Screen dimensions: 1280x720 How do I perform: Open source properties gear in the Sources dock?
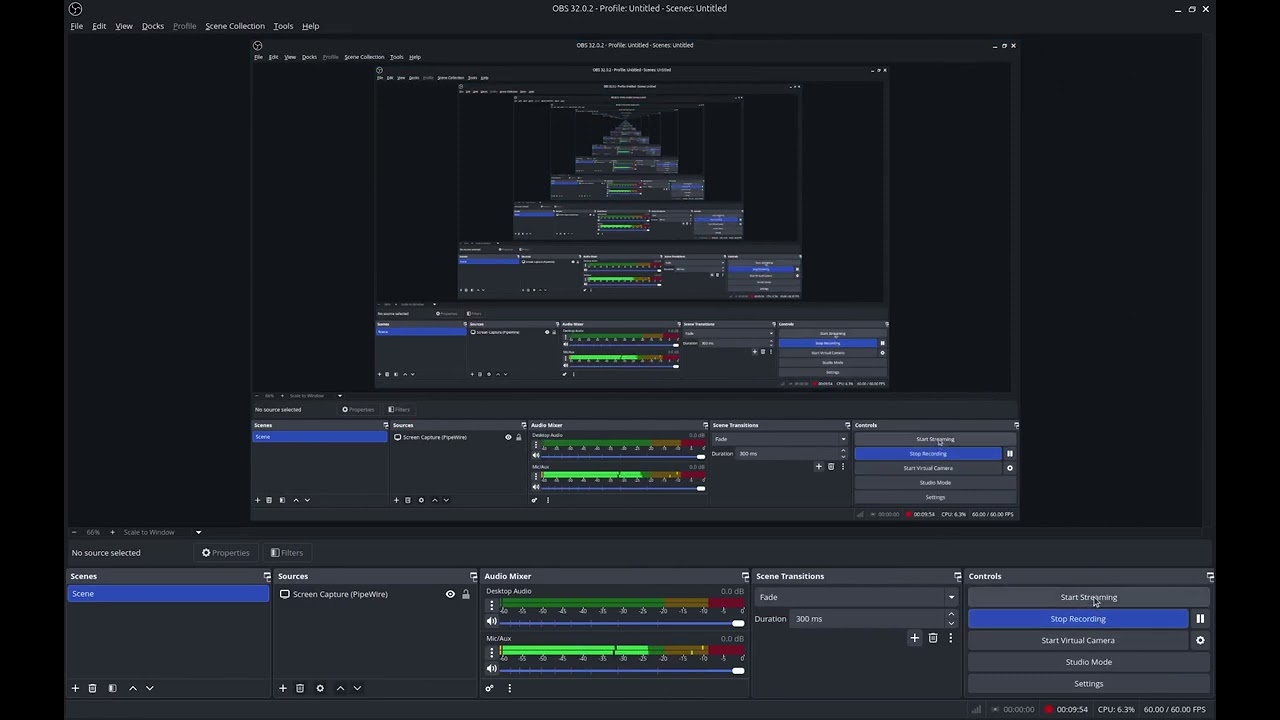pos(320,688)
